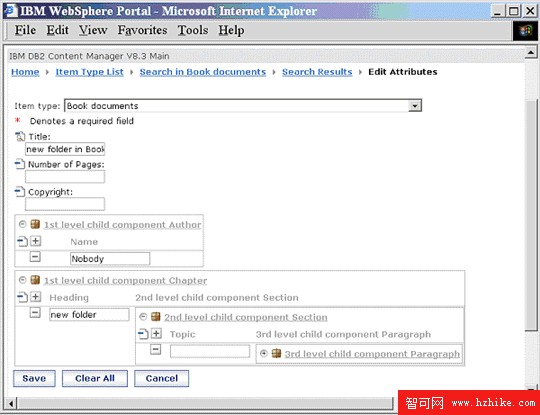Click the vertical scrollbar thumb
Screen dimensions: 540x415
pyautogui.click(x=531, y=216)
